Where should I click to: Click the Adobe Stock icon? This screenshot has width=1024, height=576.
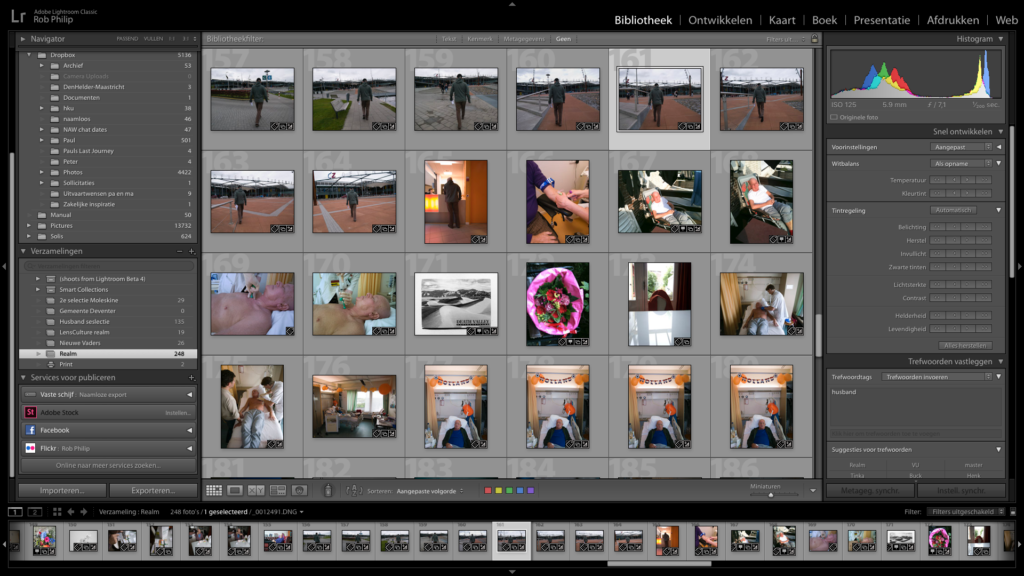[x=30, y=412]
